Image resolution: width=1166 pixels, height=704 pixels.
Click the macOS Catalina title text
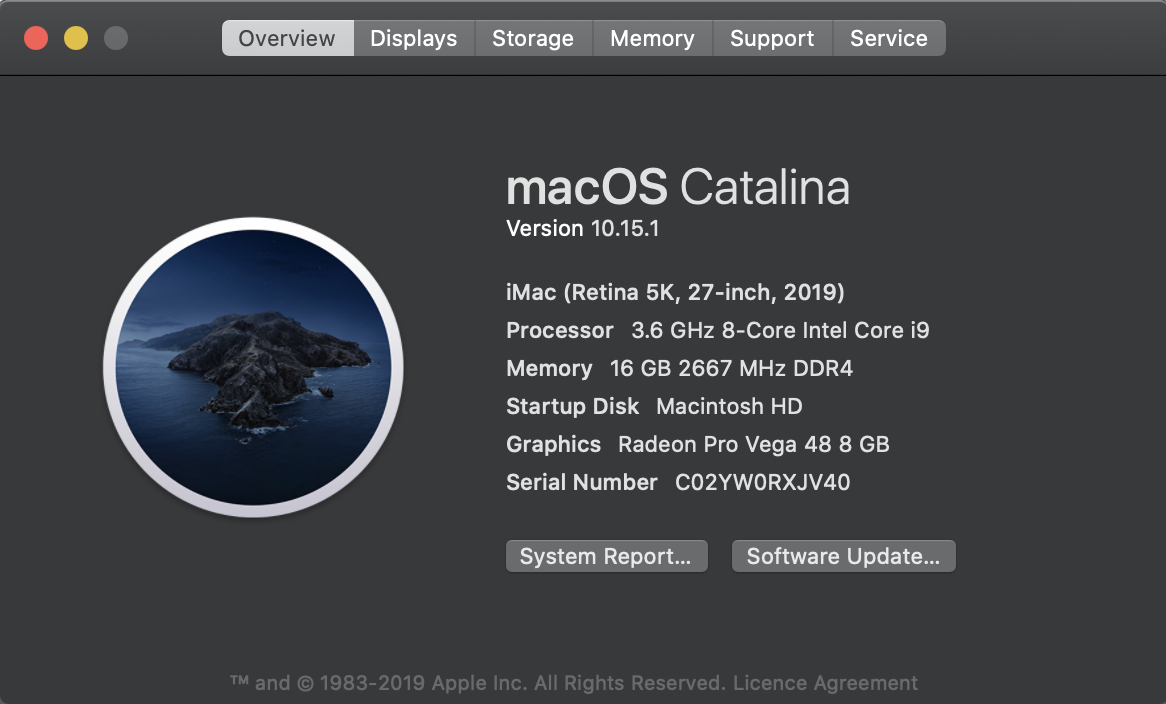(678, 187)
